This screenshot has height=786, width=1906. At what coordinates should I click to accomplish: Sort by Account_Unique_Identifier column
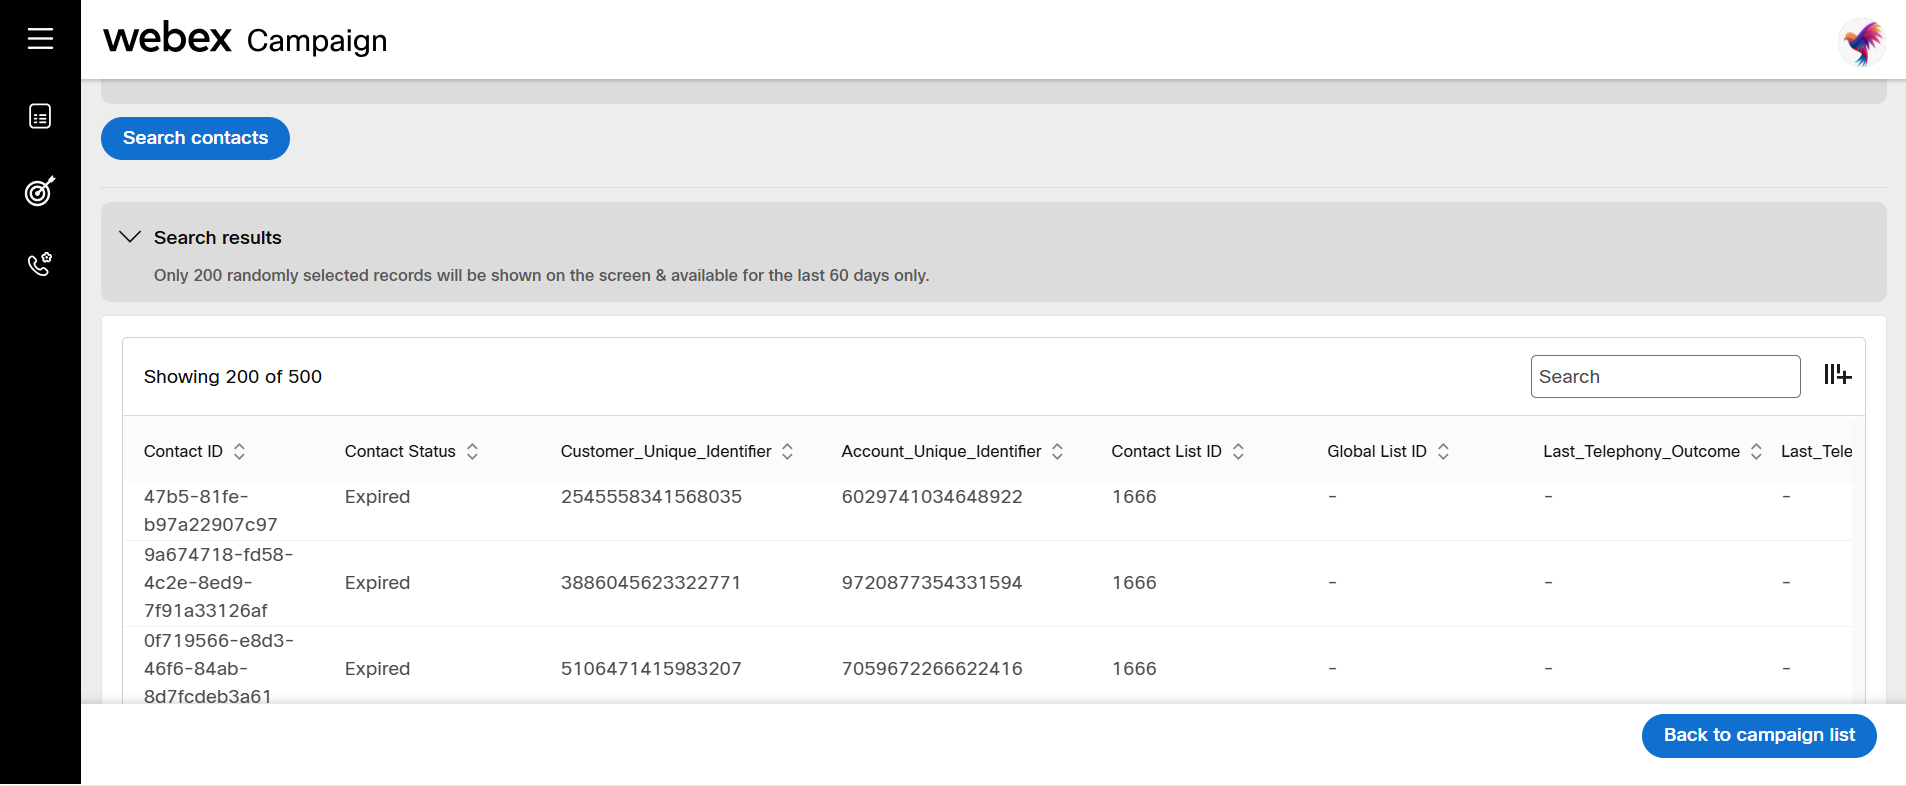pyautogui.click(x=1057, y=451)
